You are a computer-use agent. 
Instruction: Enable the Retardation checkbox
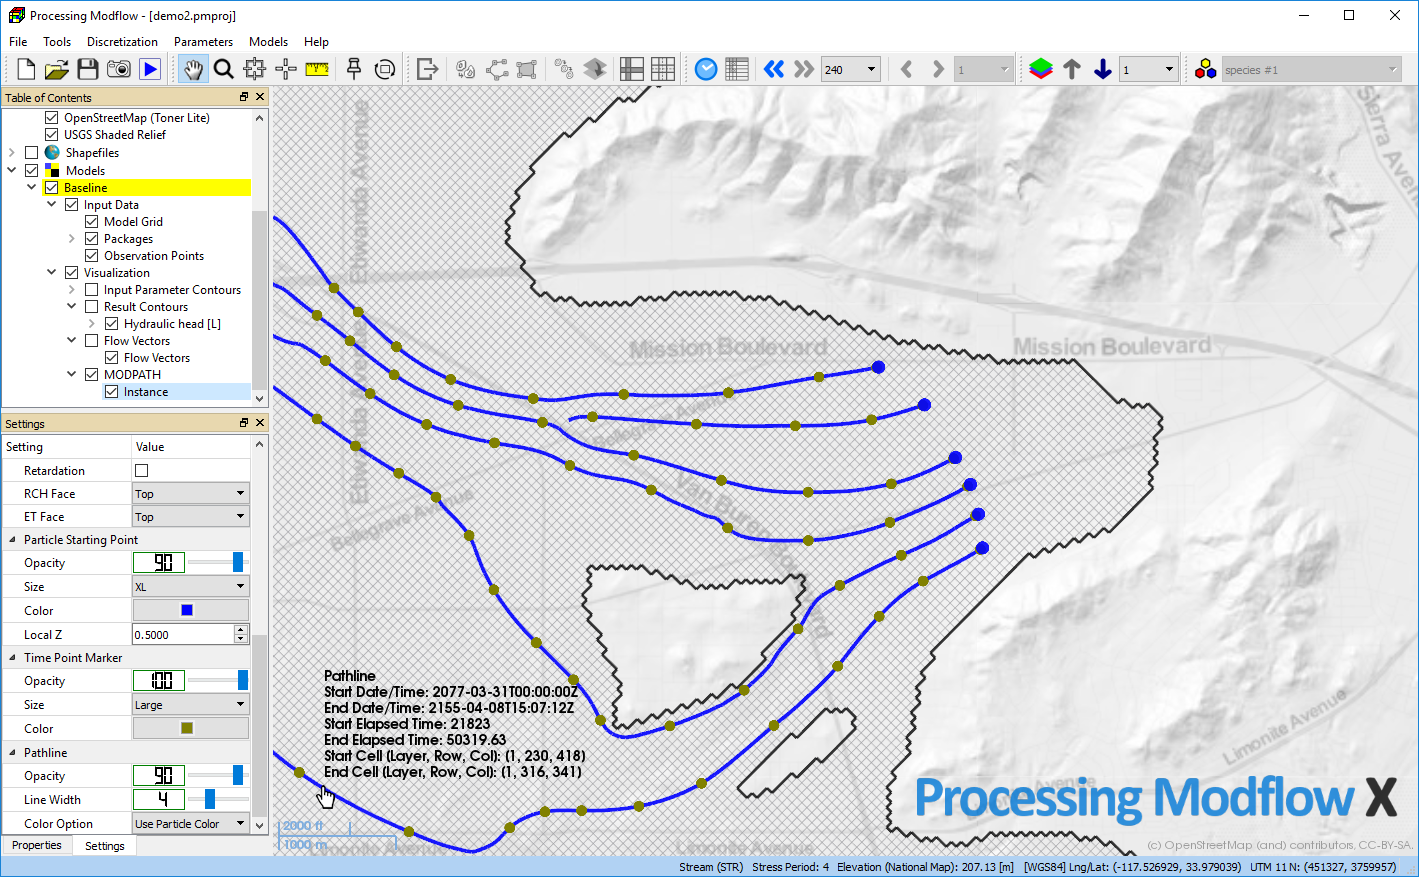pos(141,470)
